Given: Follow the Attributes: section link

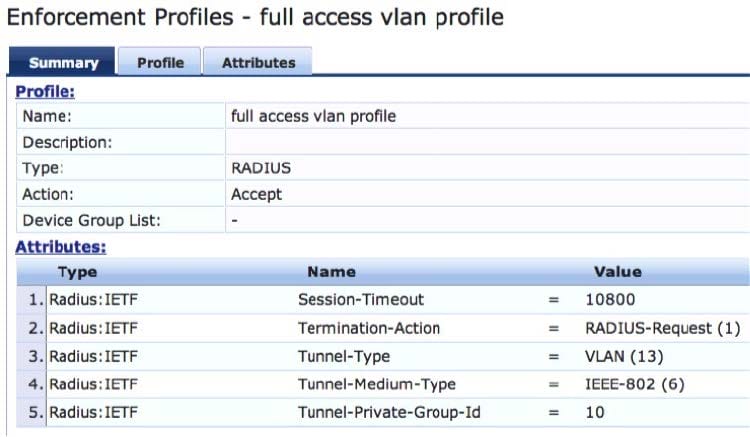Looking at the screenshot, I should pyautogui.click(x=61, y=247).
